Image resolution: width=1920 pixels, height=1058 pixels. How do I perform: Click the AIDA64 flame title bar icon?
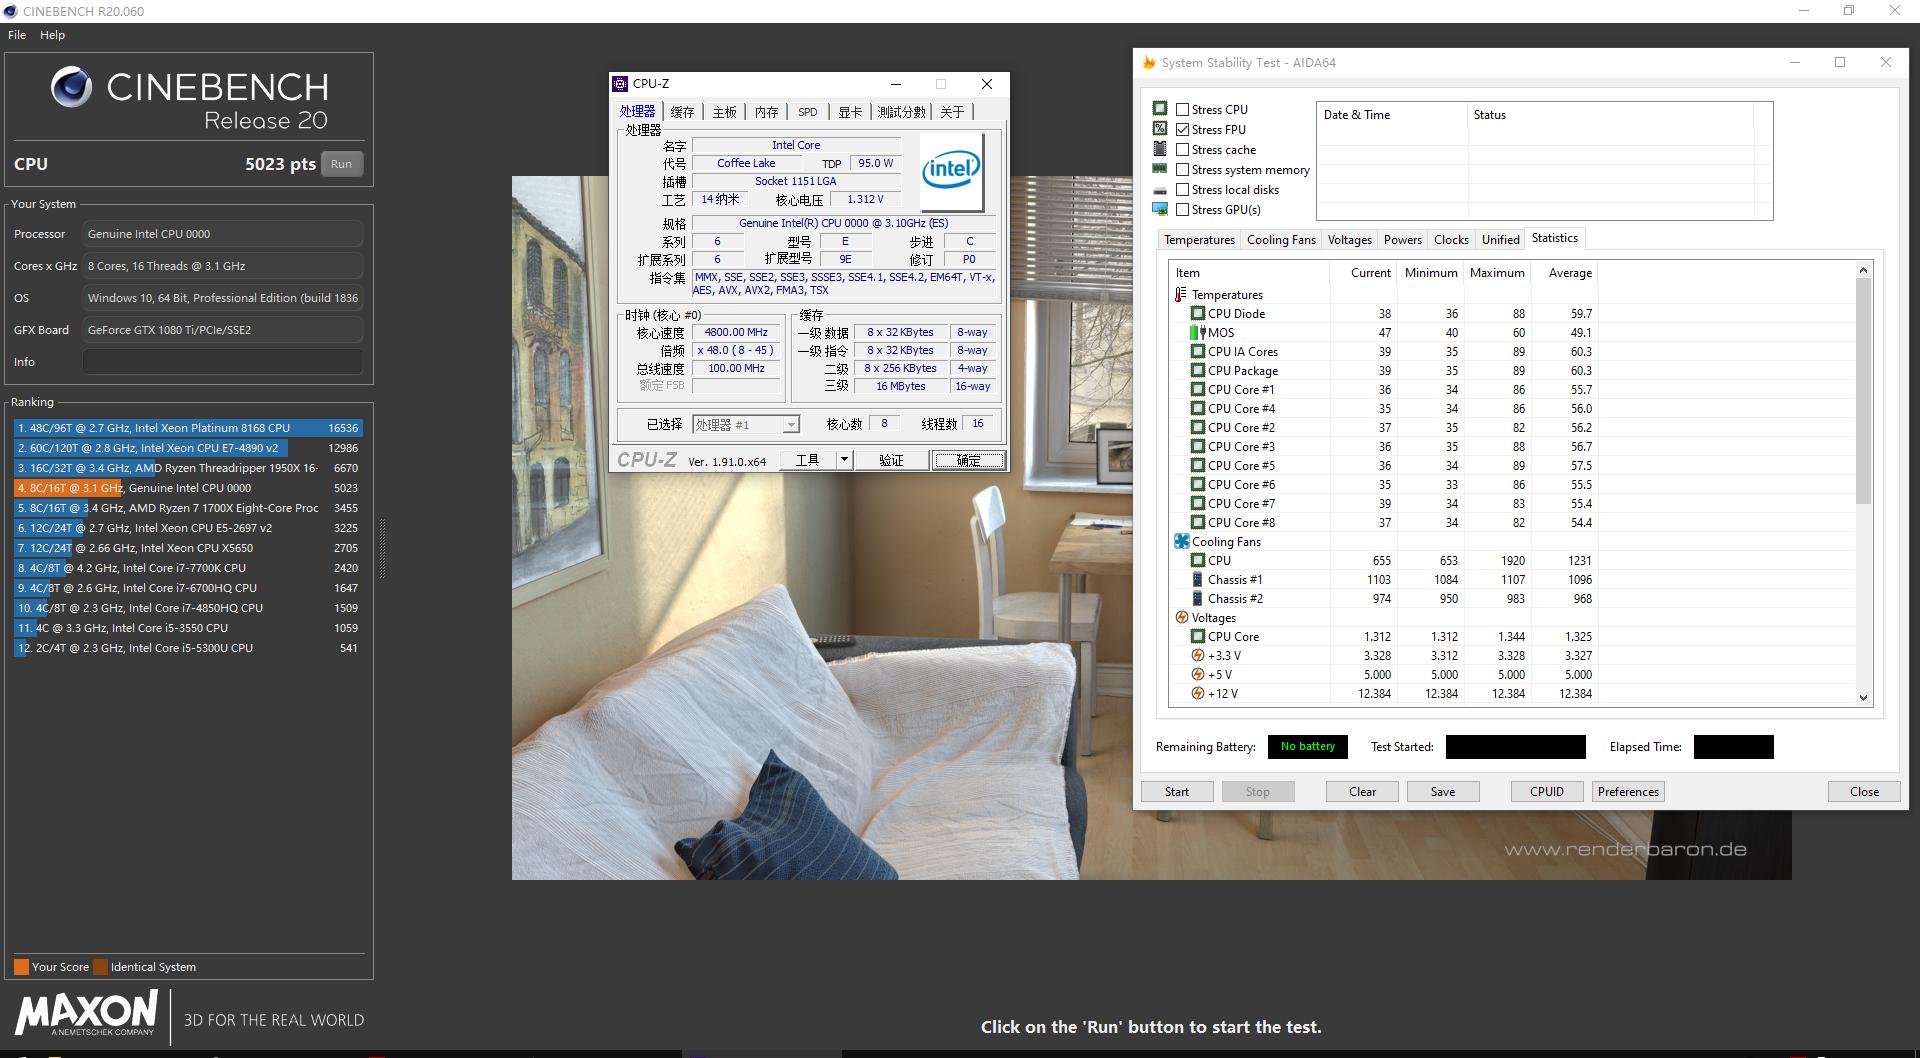tap(1149, 63)
